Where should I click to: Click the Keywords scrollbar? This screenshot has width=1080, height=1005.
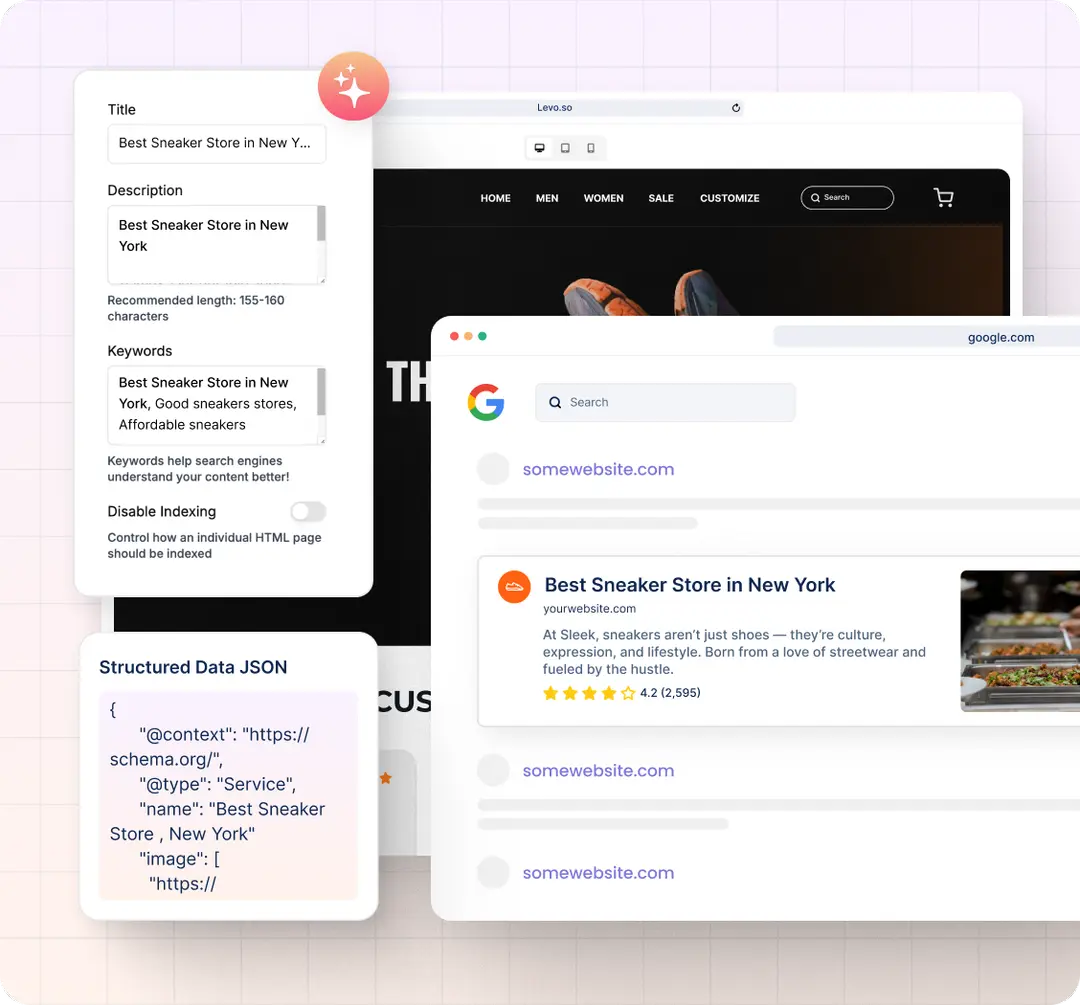click(321, 391)
